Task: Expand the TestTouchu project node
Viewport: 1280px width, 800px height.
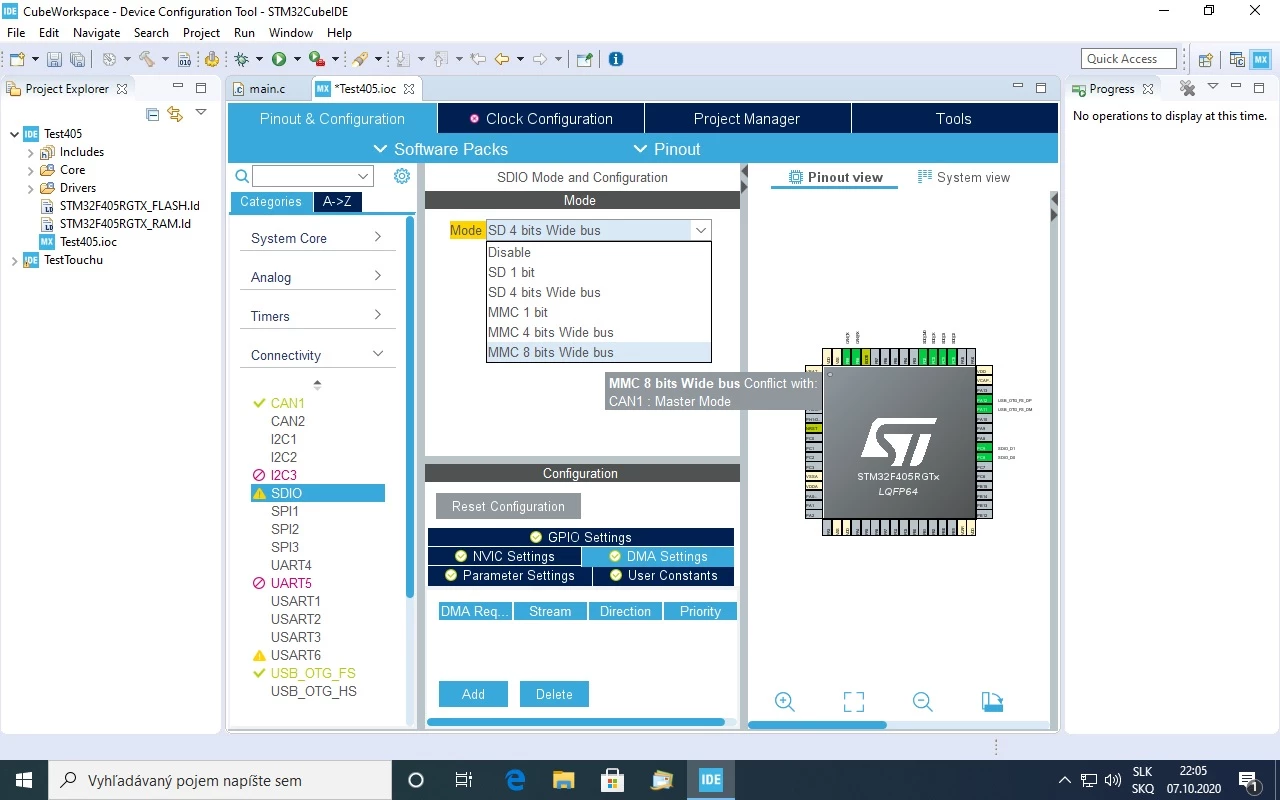Action: point(14,260)
